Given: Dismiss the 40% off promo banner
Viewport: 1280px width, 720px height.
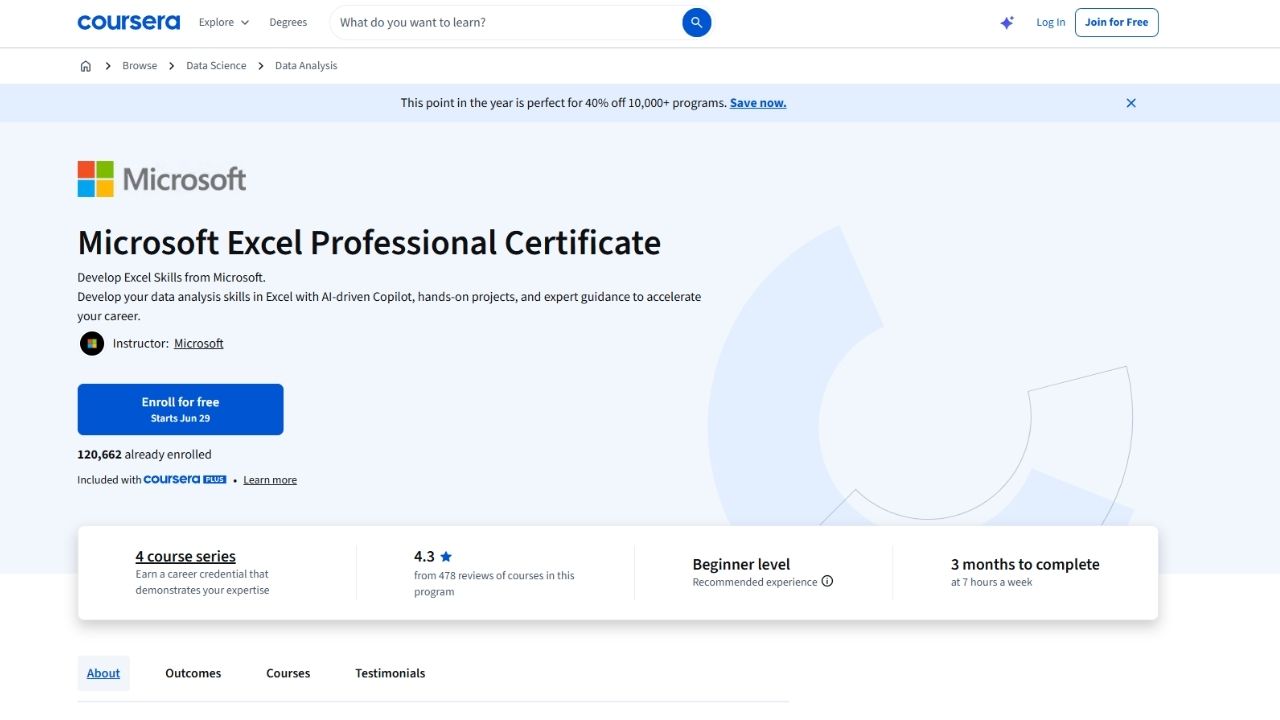Looking at the screenshot, I should click(1131, 103).
